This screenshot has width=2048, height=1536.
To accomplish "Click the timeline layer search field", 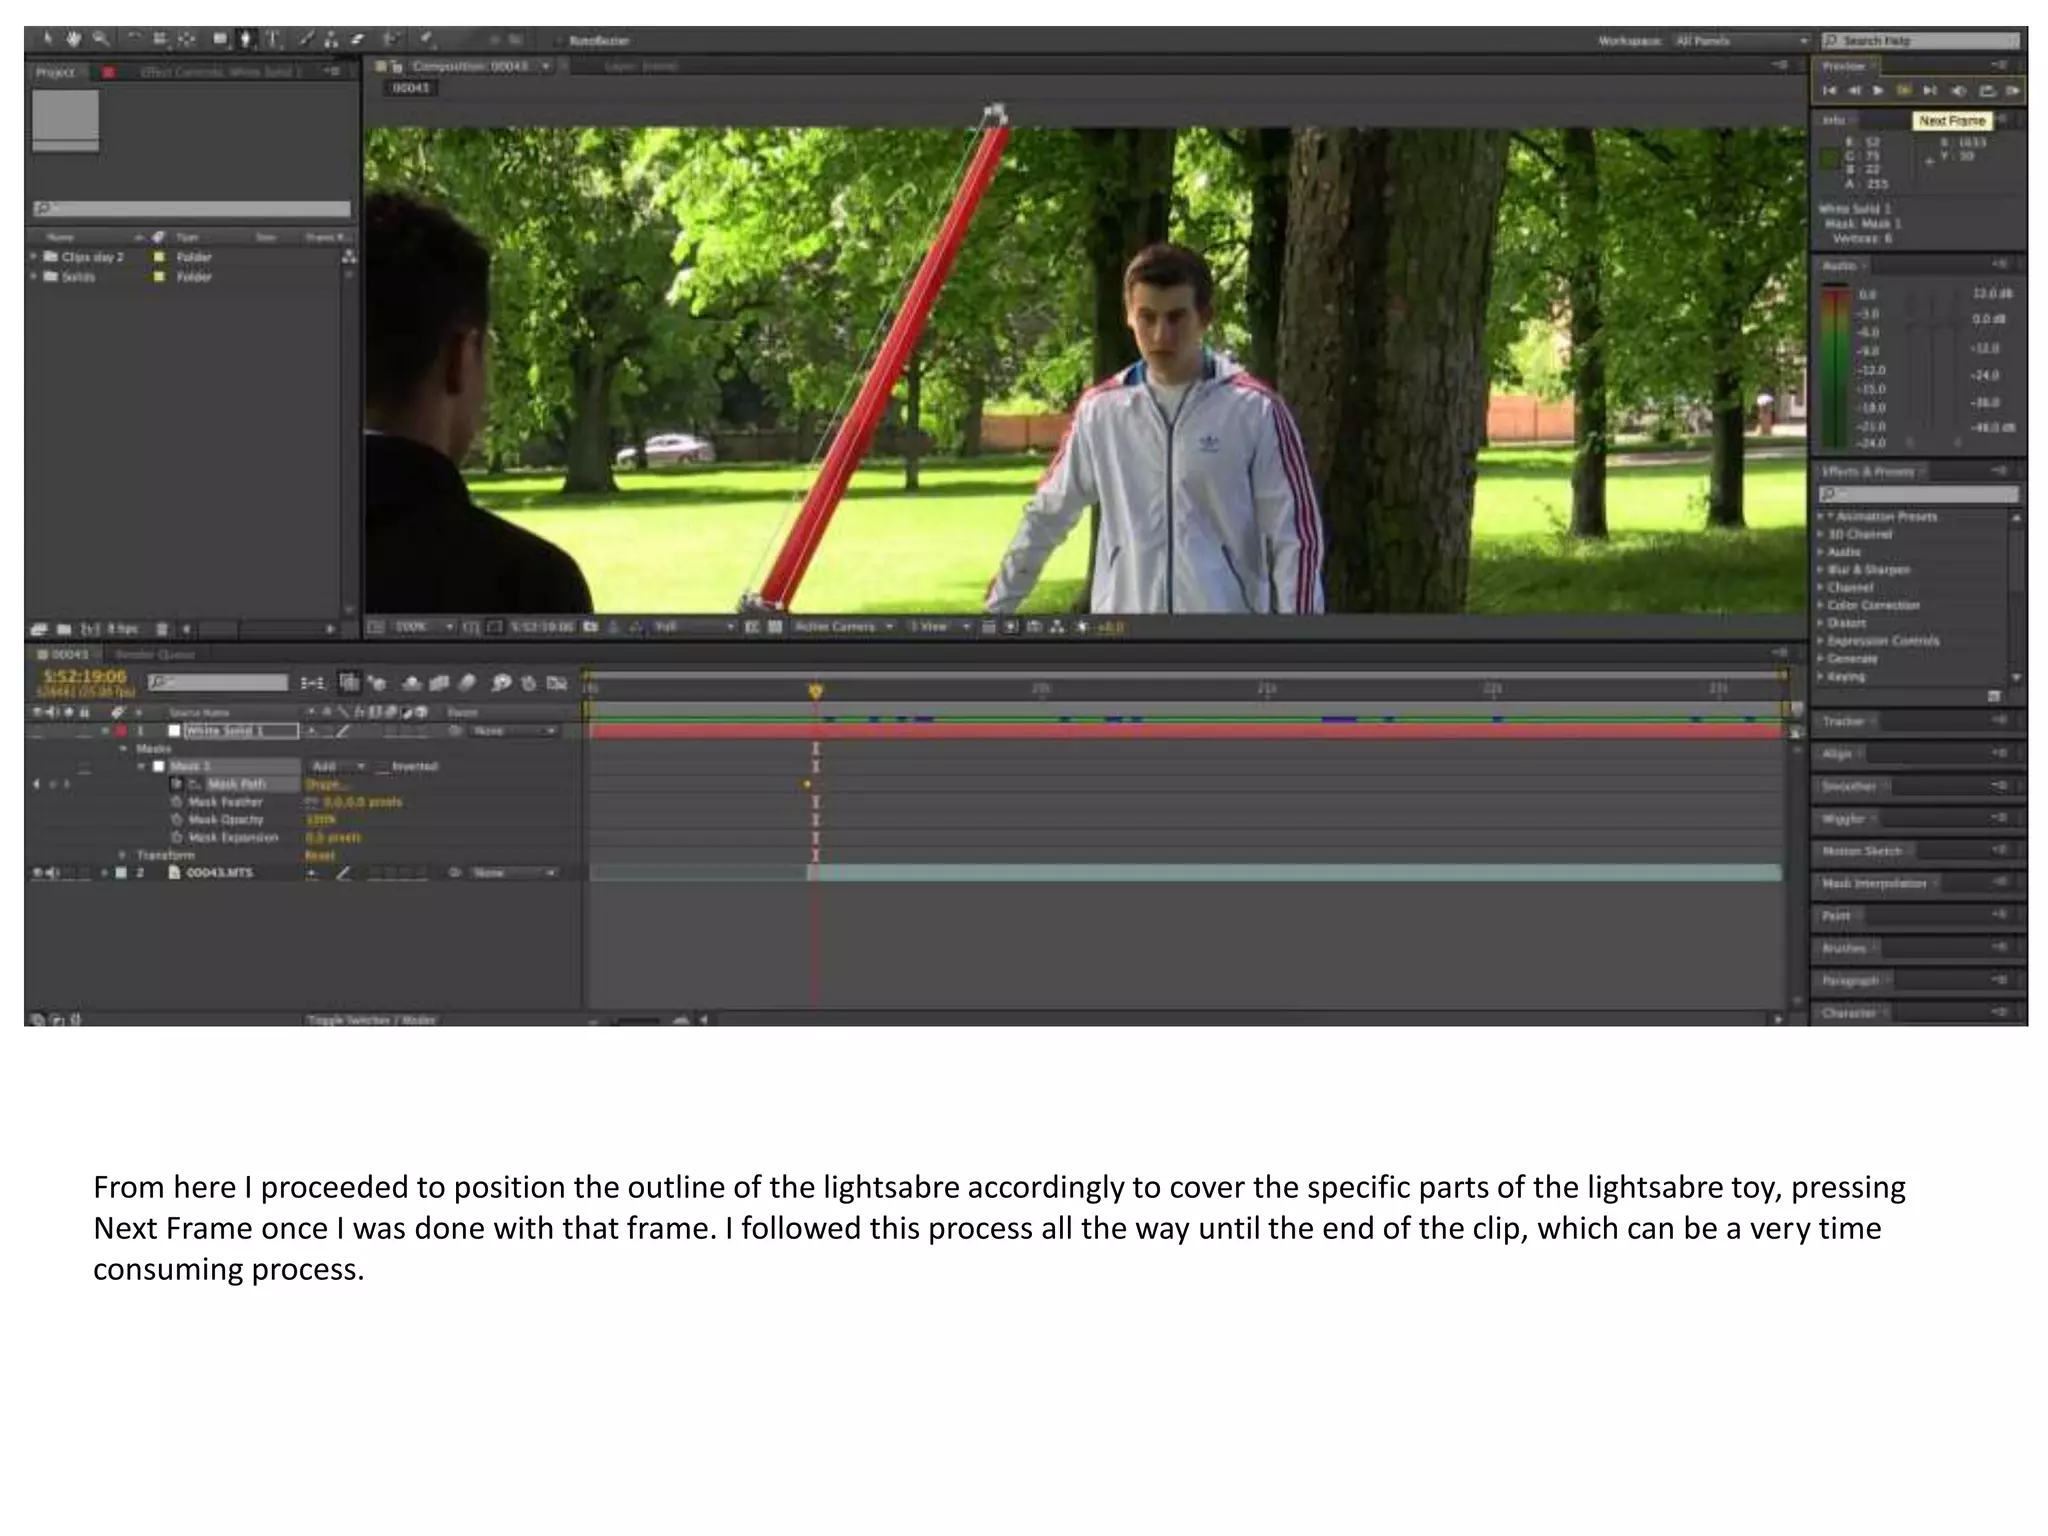I will [218, 682].
